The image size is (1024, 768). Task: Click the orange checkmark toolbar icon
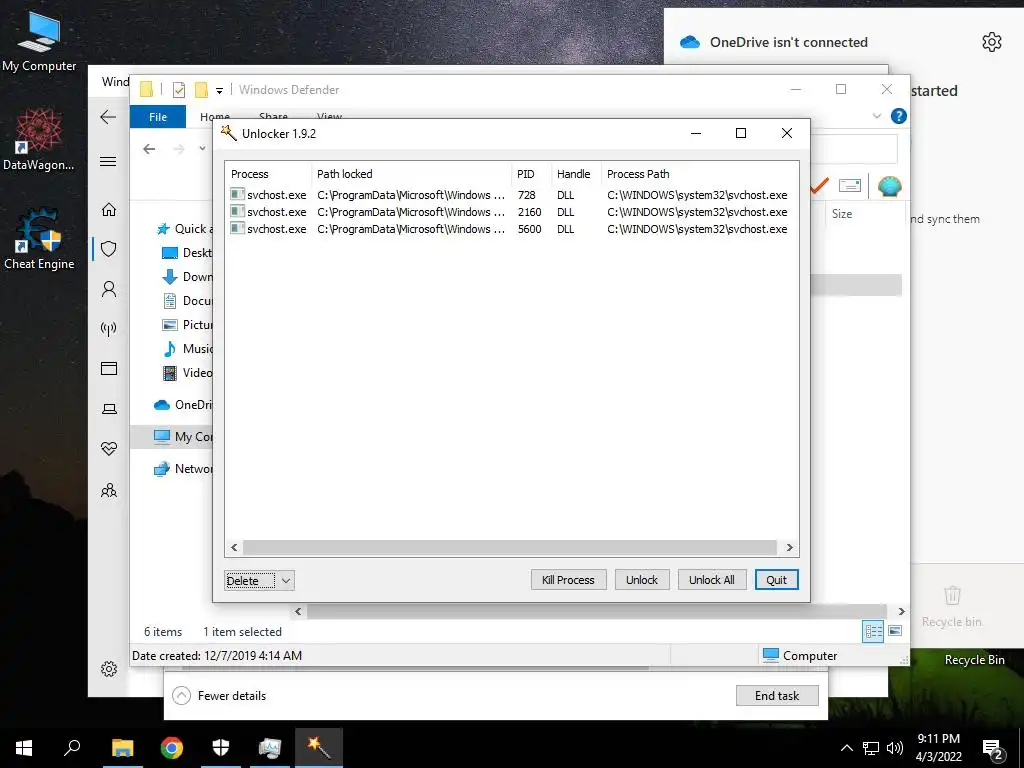pos(819,186)
